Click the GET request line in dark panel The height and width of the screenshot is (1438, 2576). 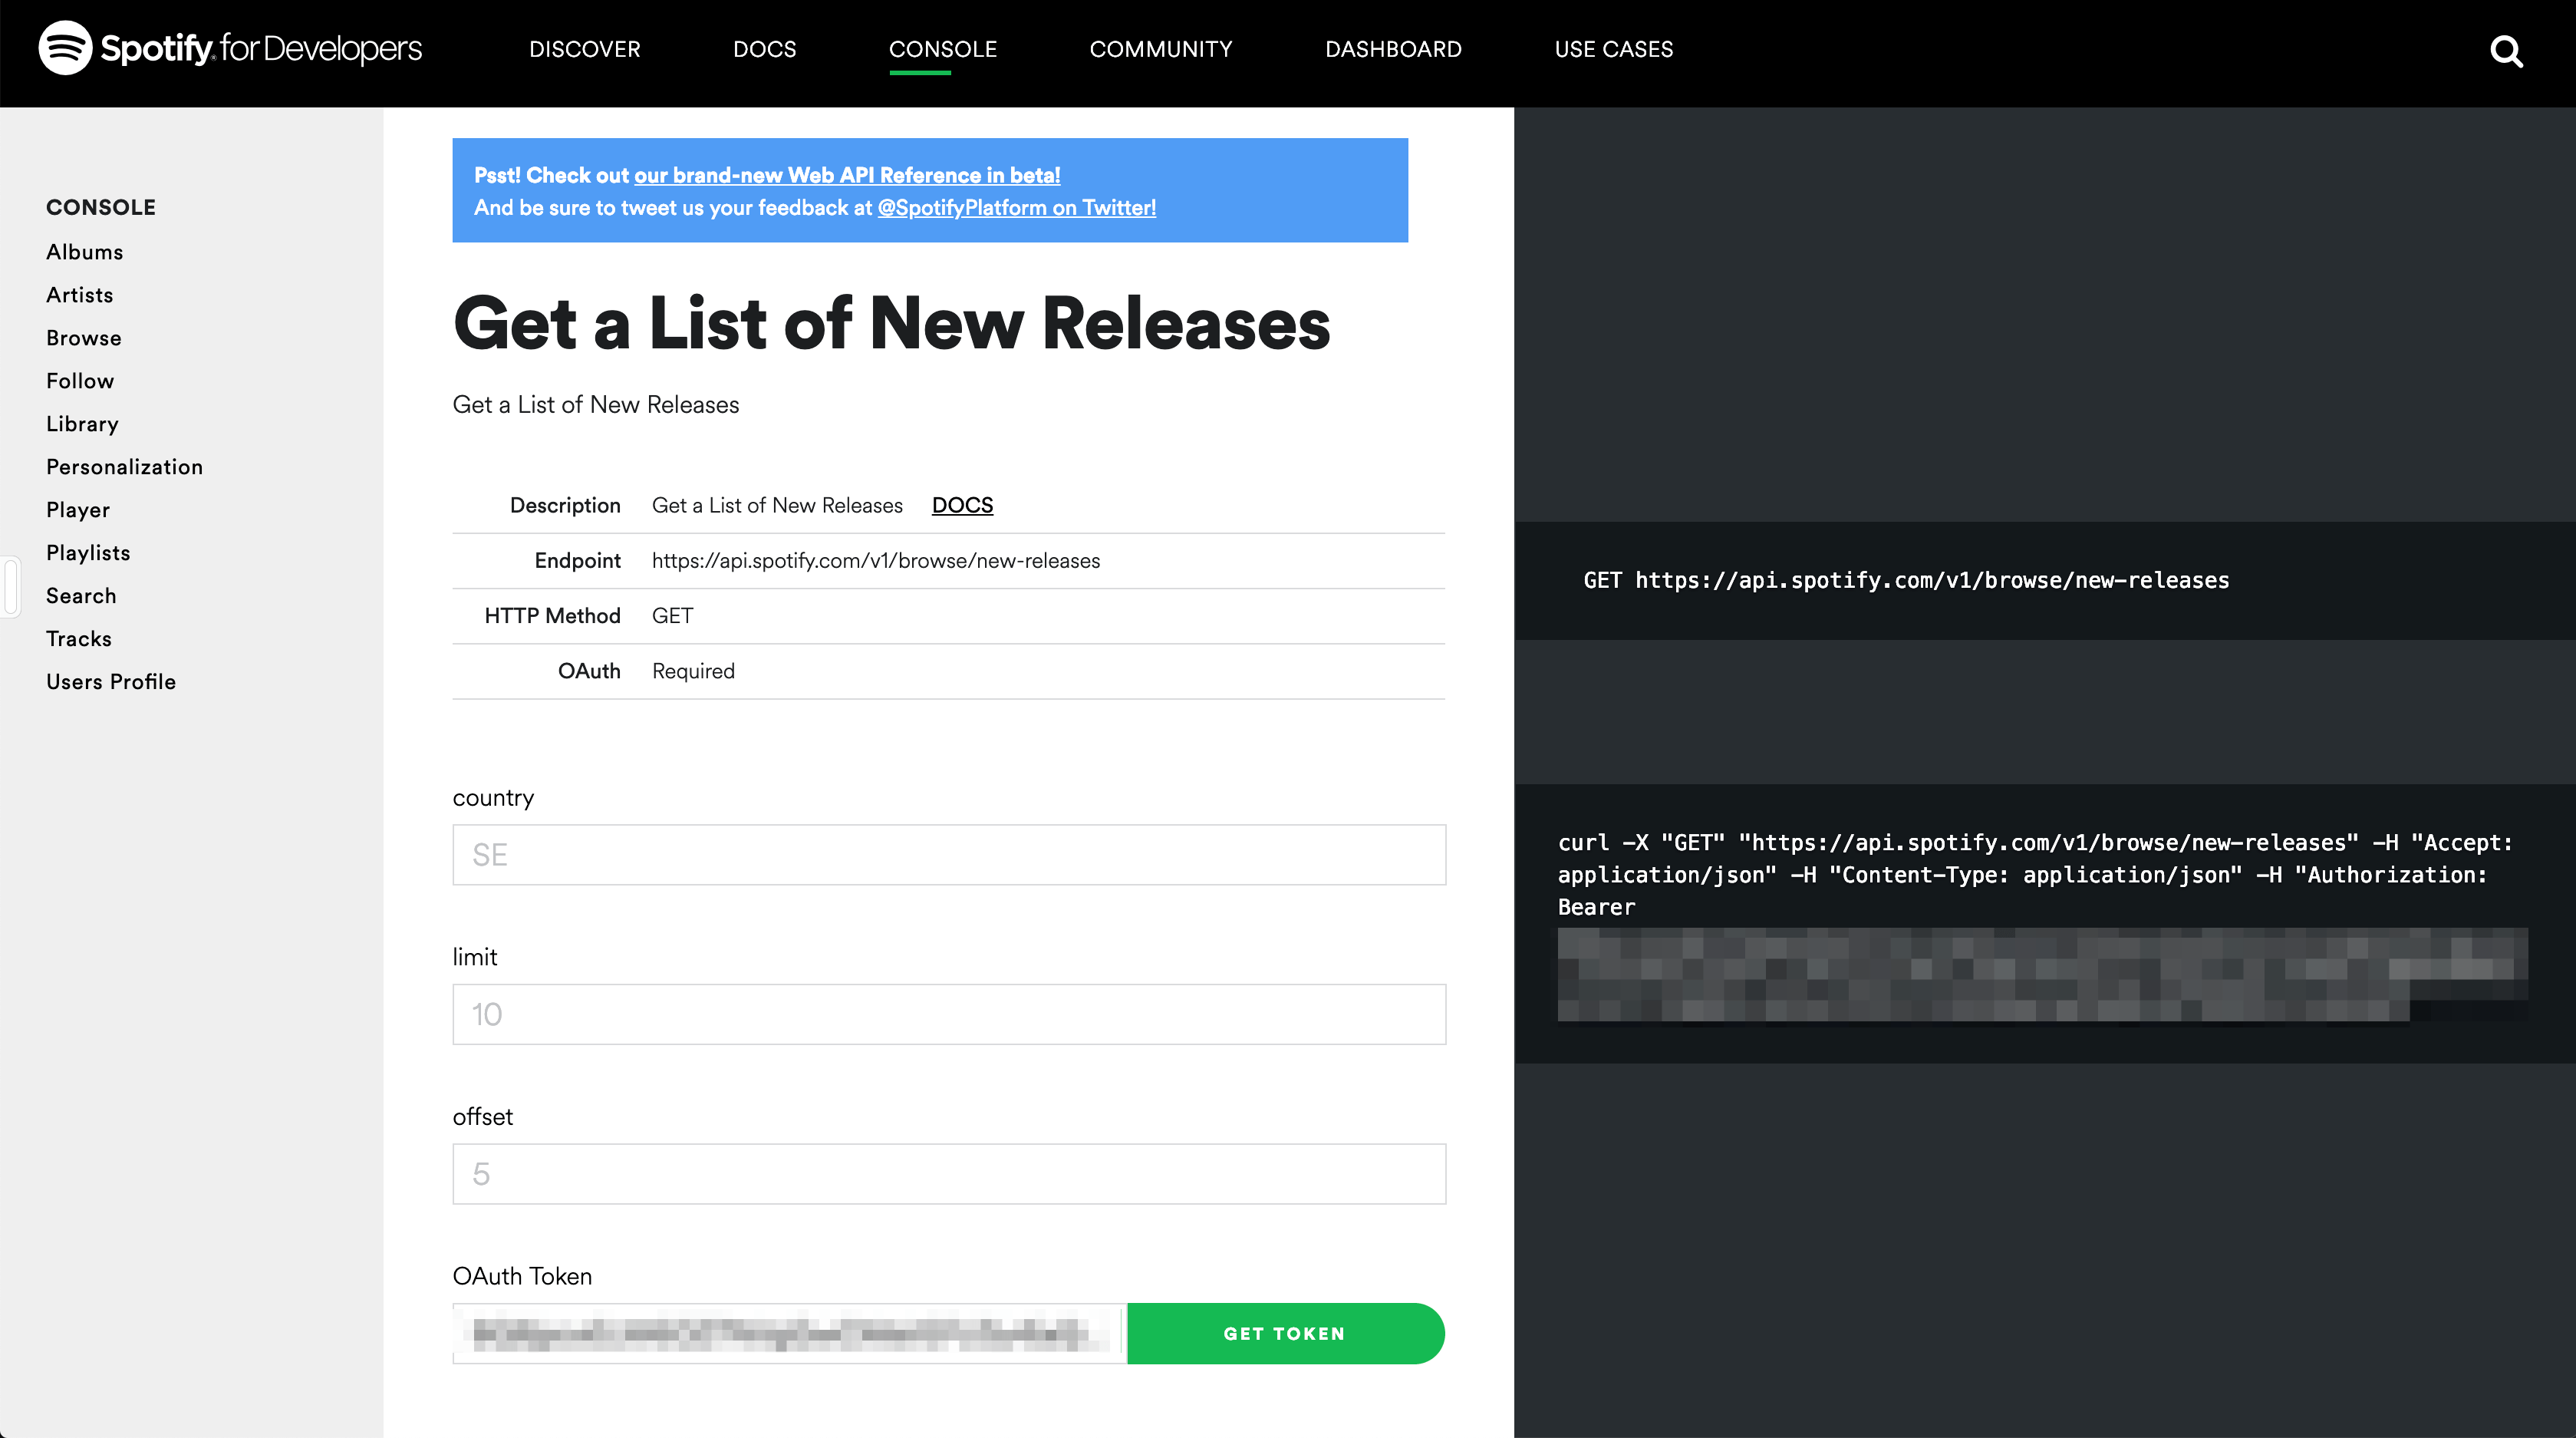[x=1906, y=580]
